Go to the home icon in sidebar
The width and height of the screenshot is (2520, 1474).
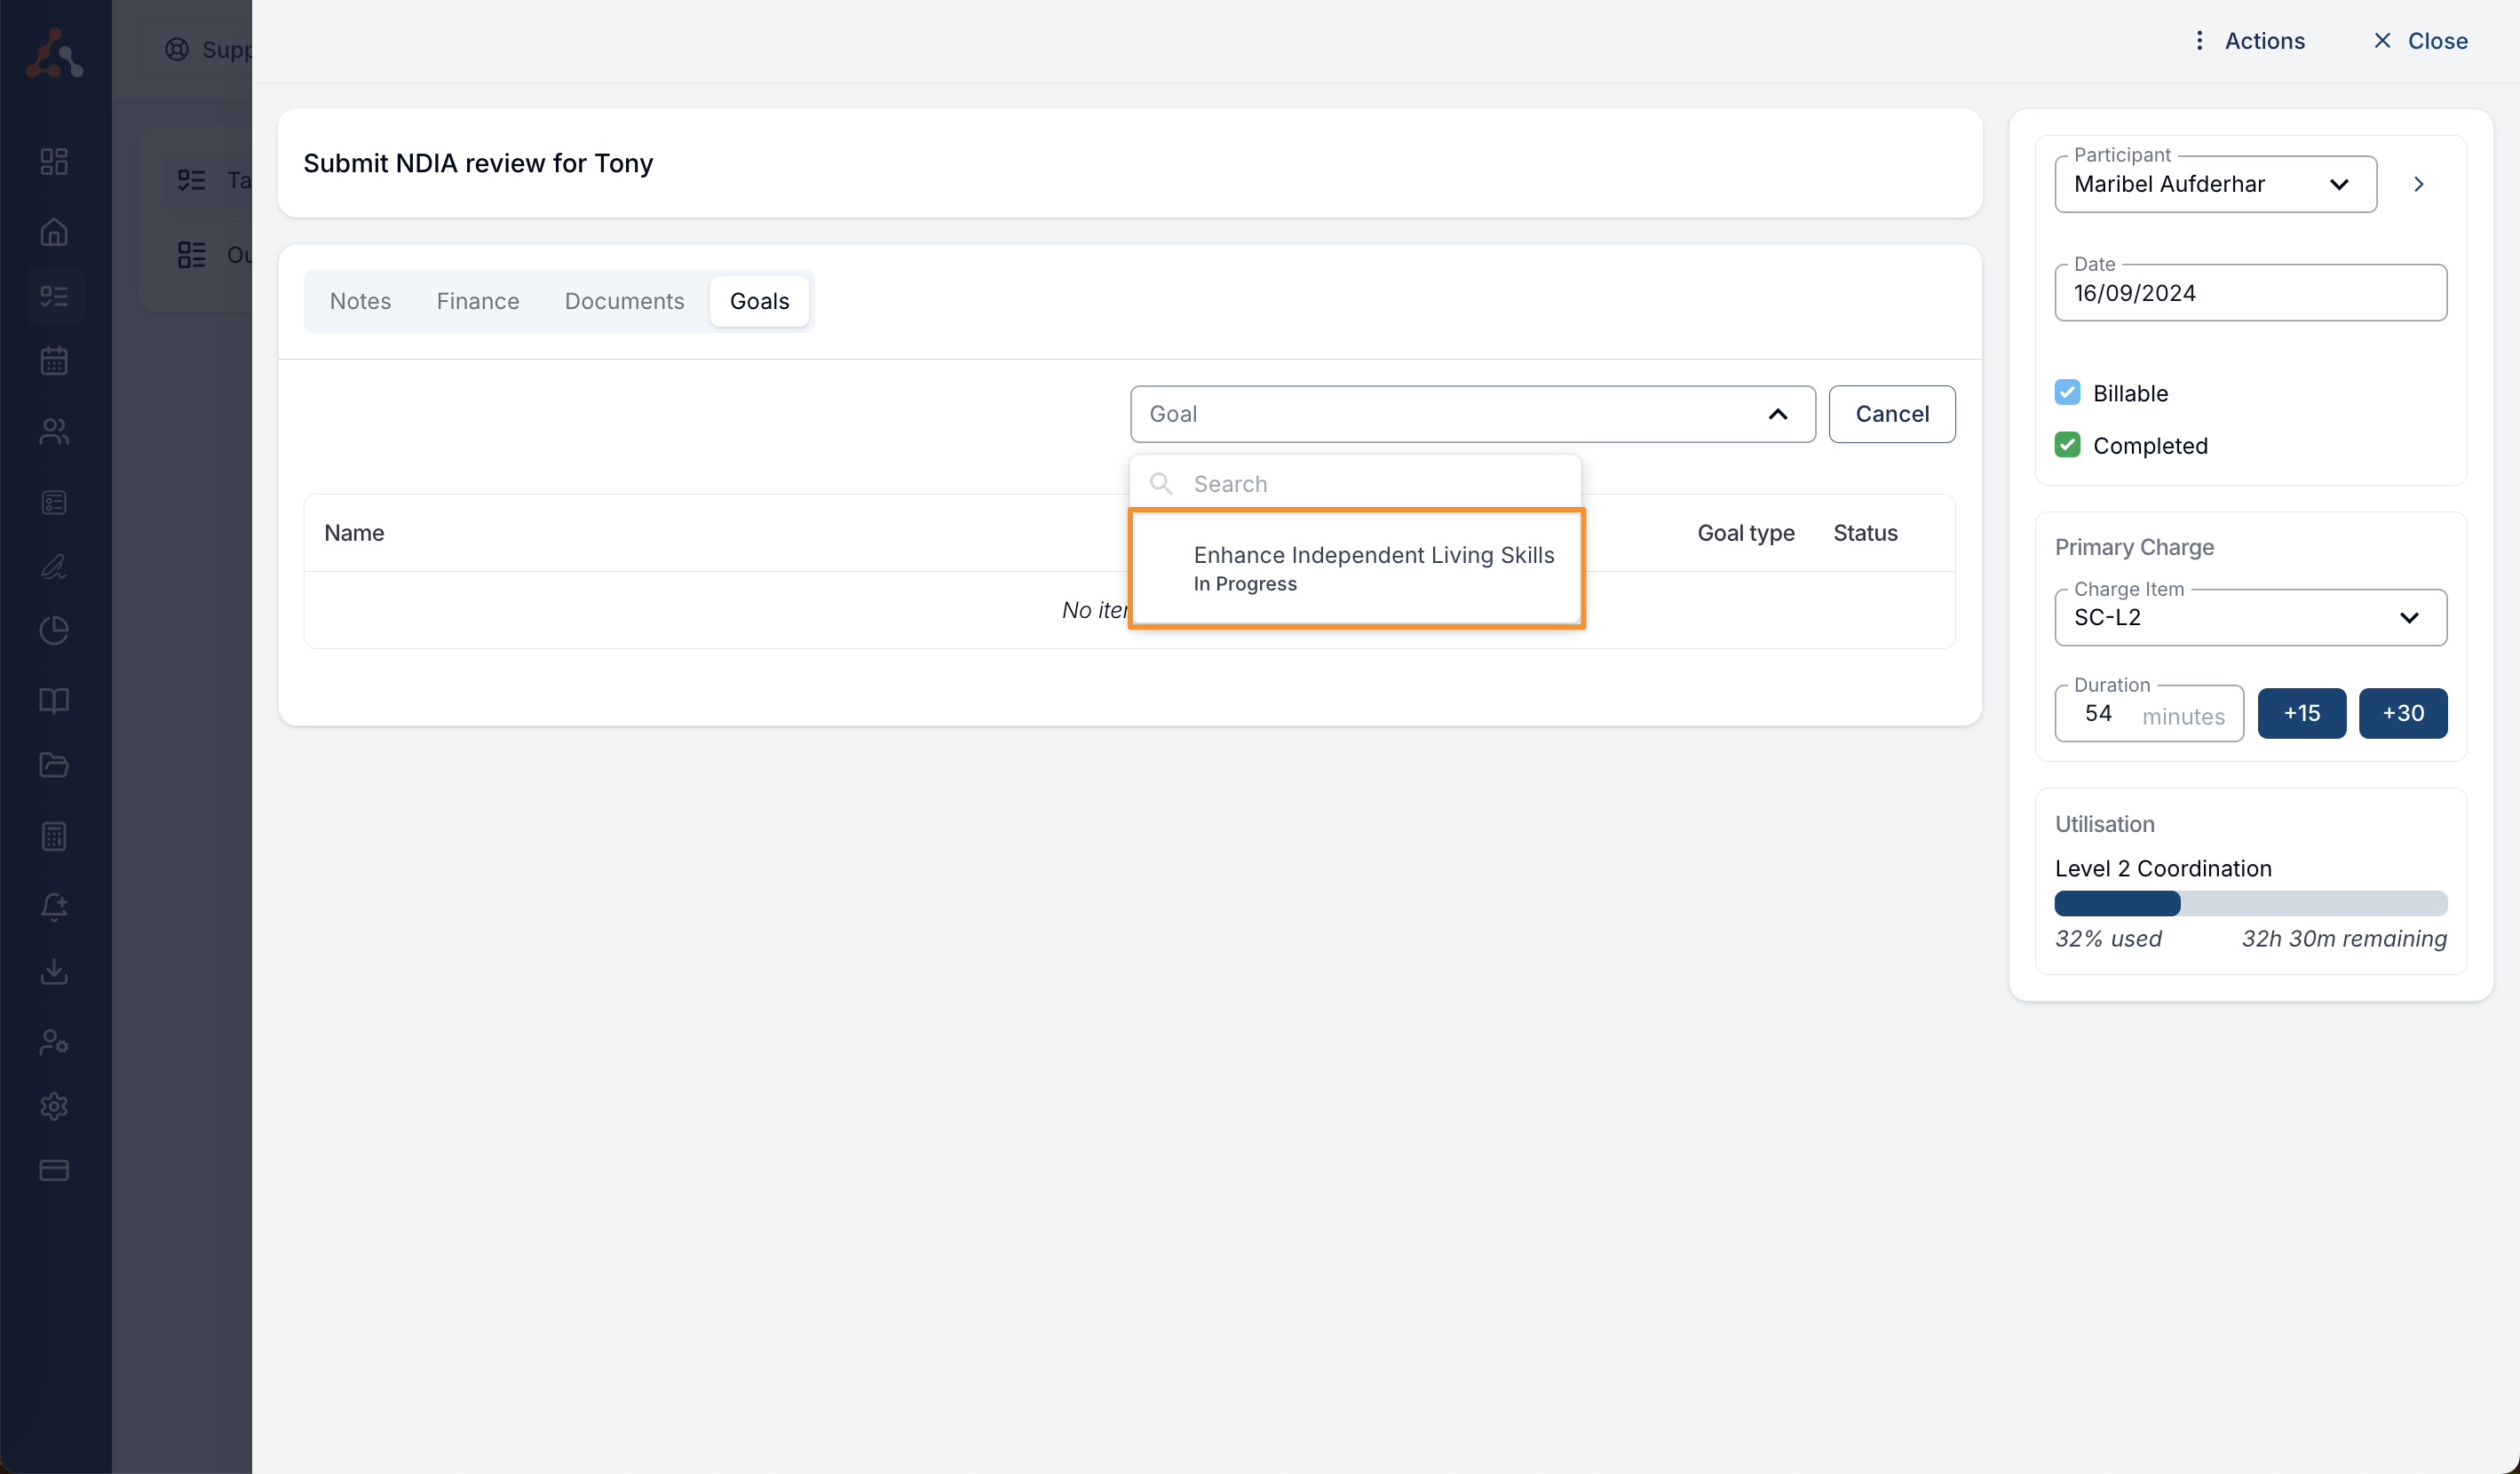[x=54, y=232]
